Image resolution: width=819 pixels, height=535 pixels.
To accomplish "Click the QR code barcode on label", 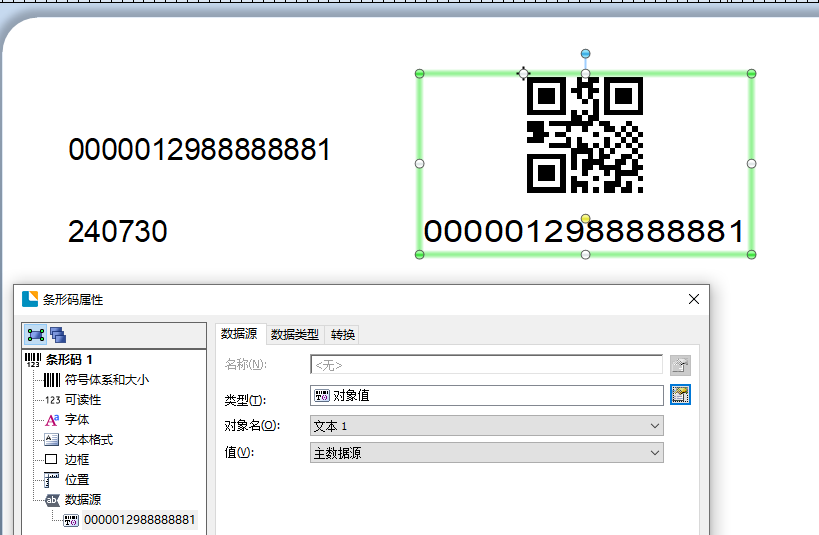I will coord(584,135).
